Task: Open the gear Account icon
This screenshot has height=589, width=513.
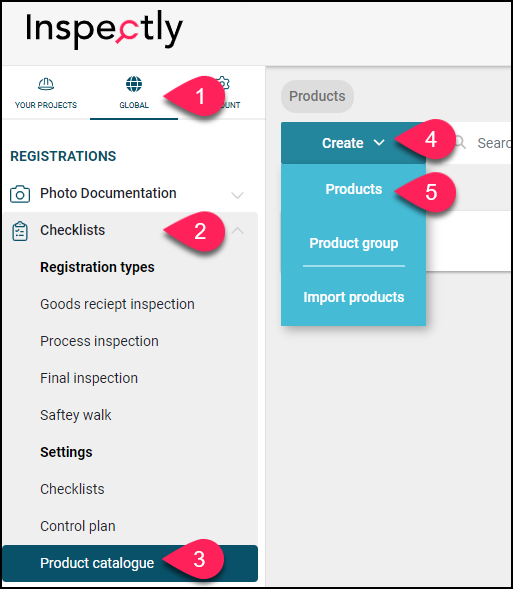Action: [x=223, y=83]
